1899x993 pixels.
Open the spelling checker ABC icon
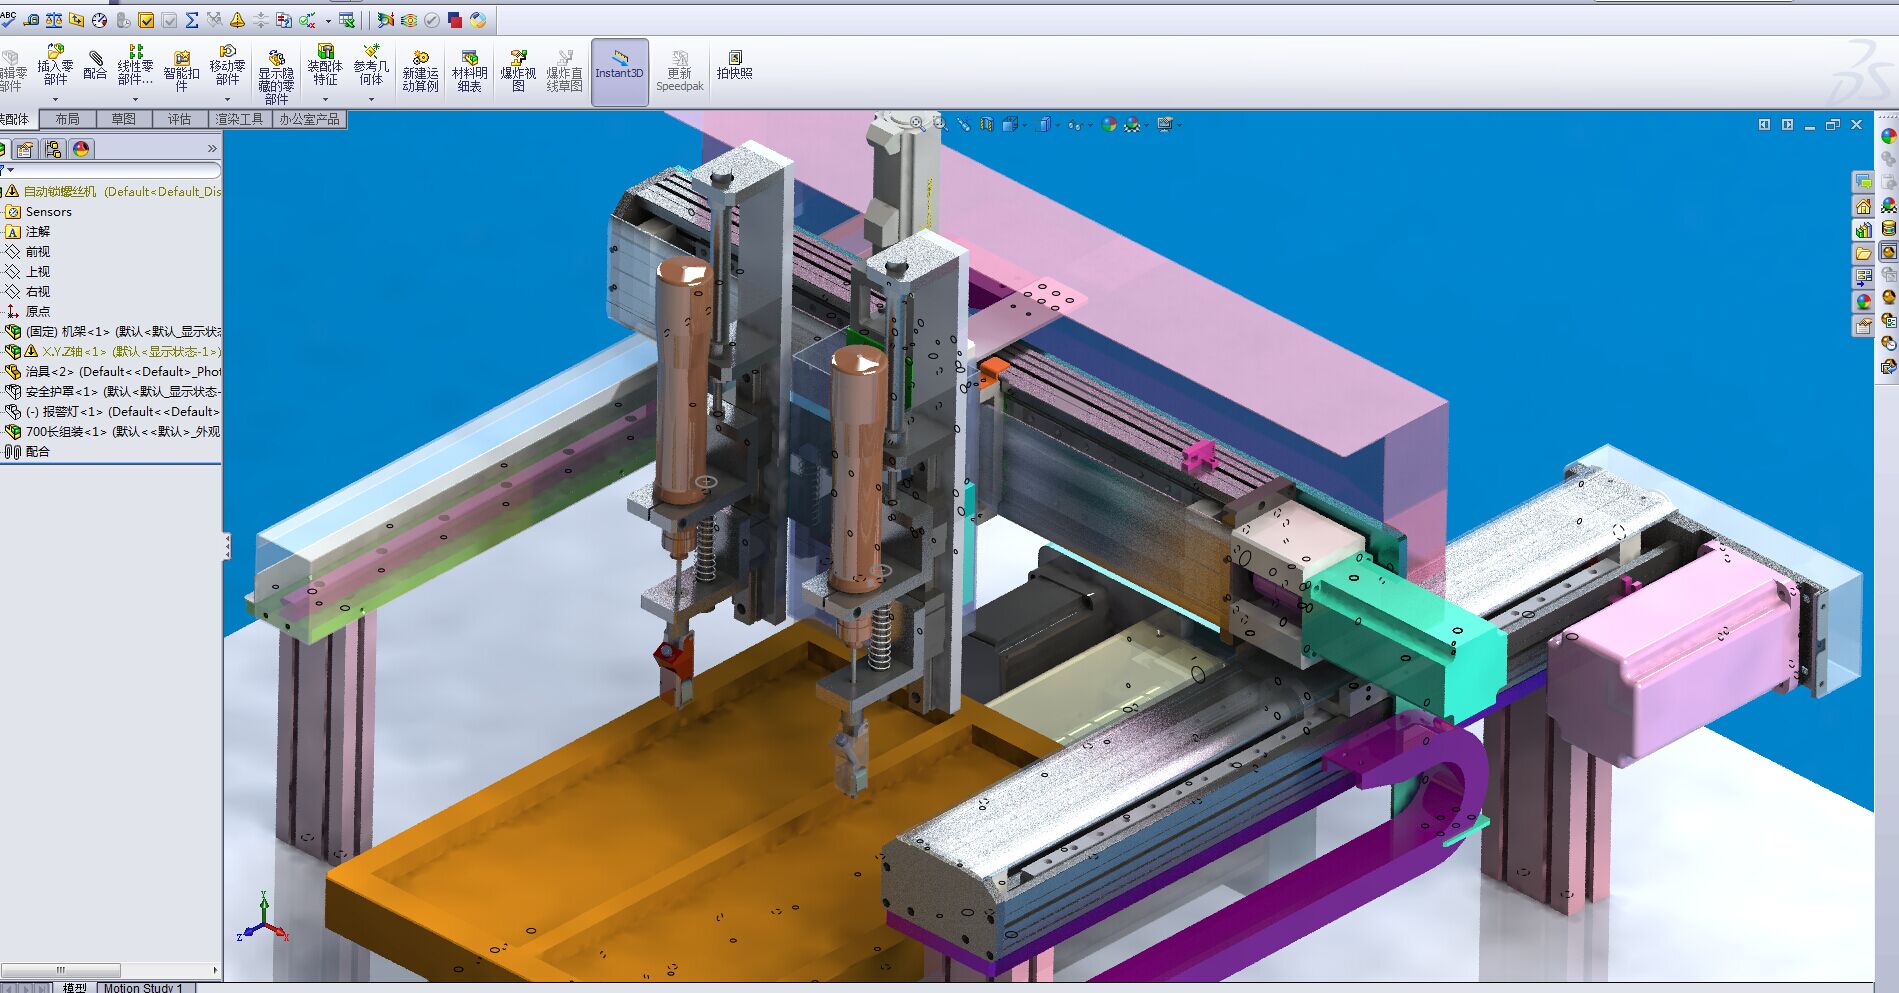tap(8, 19)
